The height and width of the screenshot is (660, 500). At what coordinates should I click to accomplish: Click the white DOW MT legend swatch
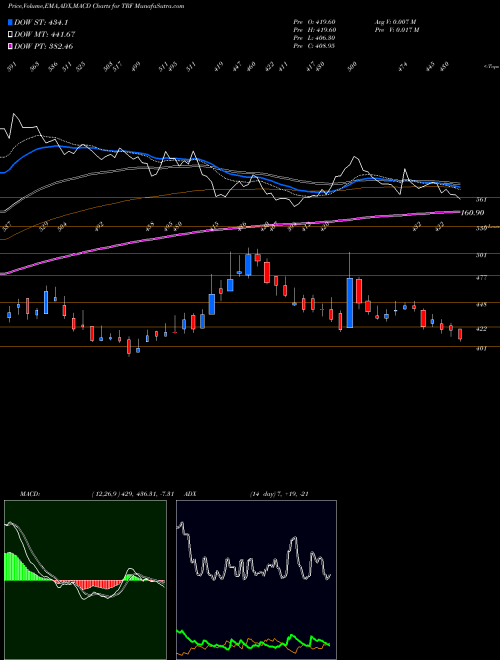[x=10, y=34]
